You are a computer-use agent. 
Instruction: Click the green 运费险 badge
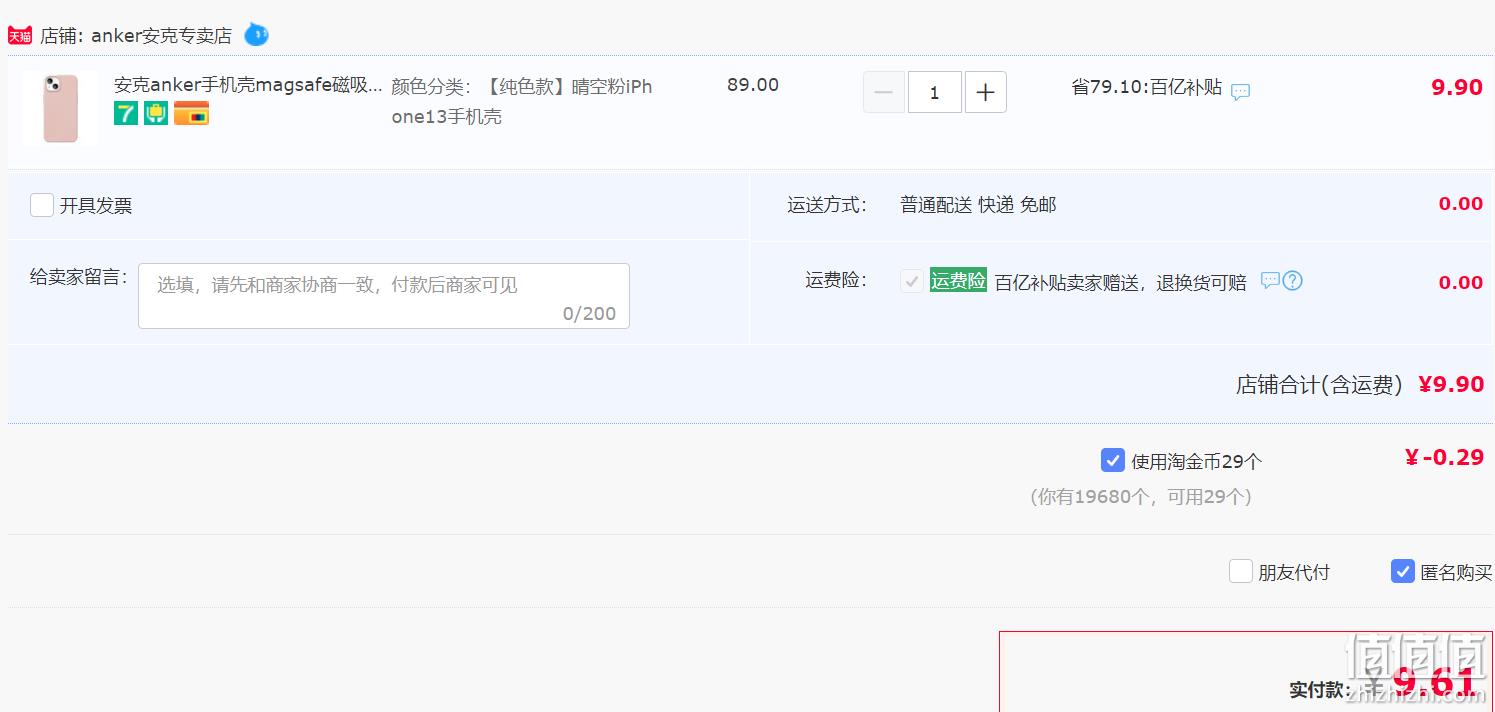click(x=958, y=281)
